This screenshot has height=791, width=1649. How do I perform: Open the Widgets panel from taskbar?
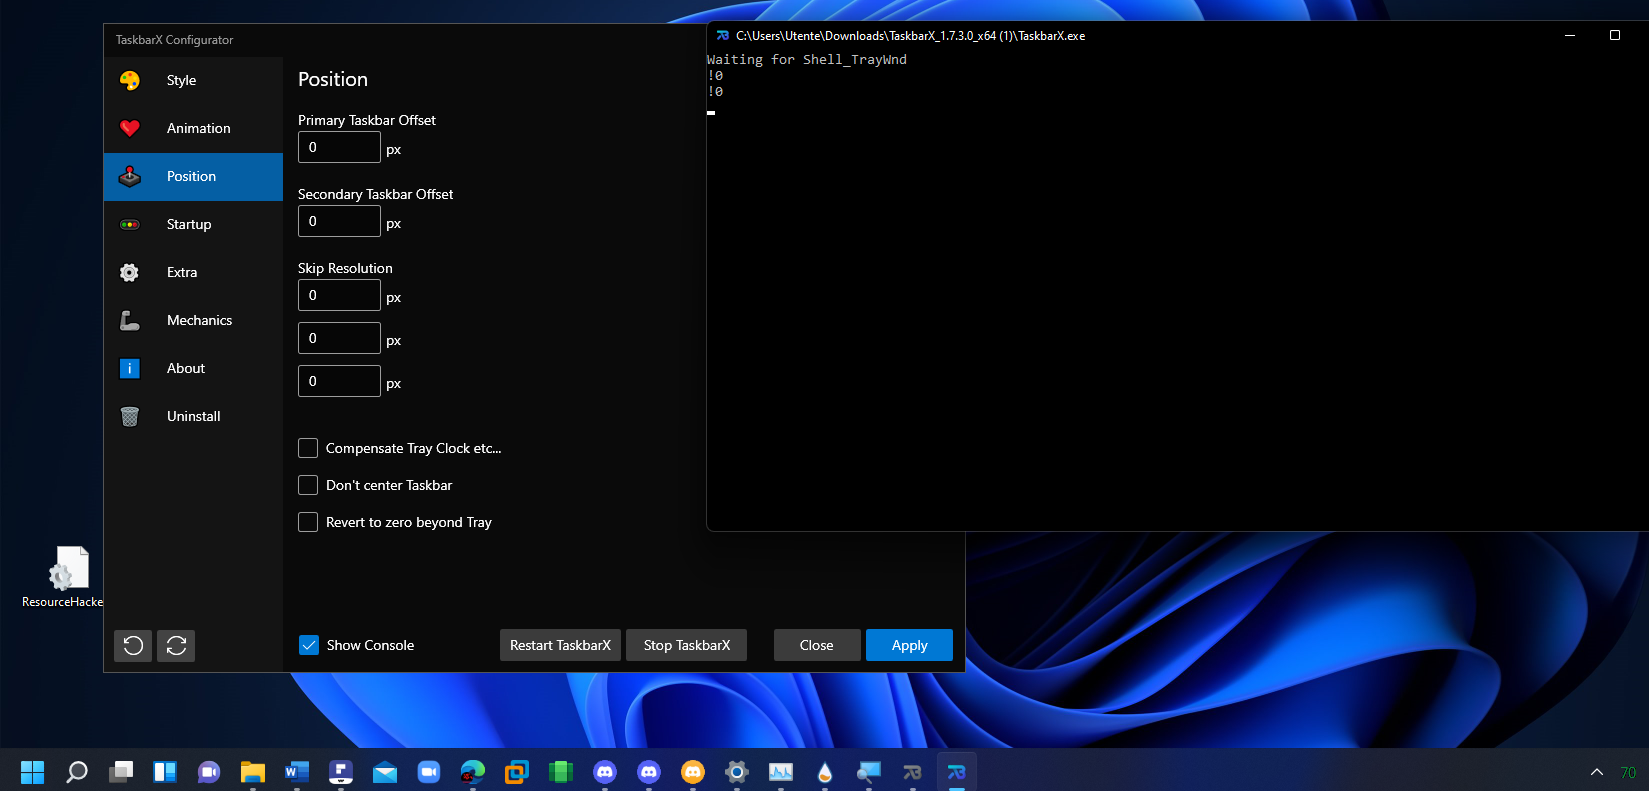point(165,772)
